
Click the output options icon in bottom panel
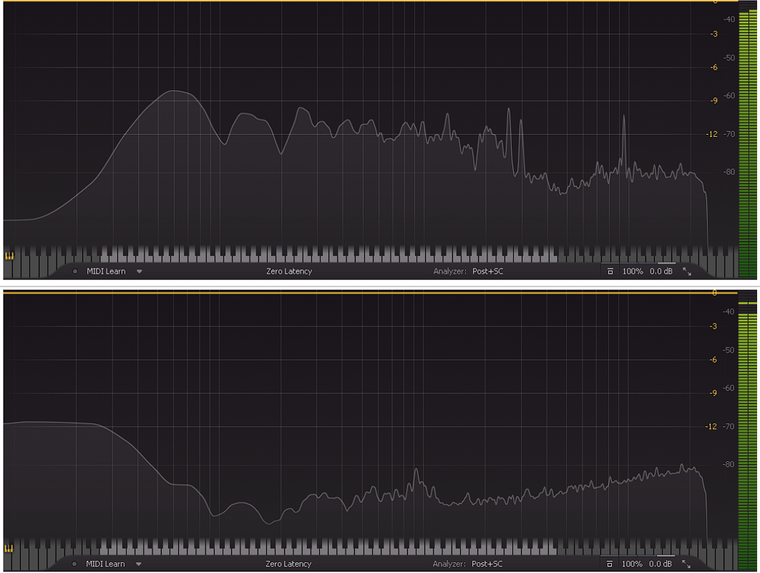(x=610, y=564)
